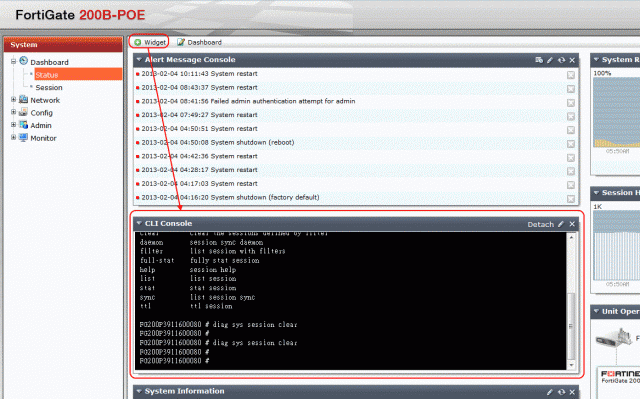Collapse the System Resources widget
Viewport: 640px width, 399px height.
click(596, 60)
